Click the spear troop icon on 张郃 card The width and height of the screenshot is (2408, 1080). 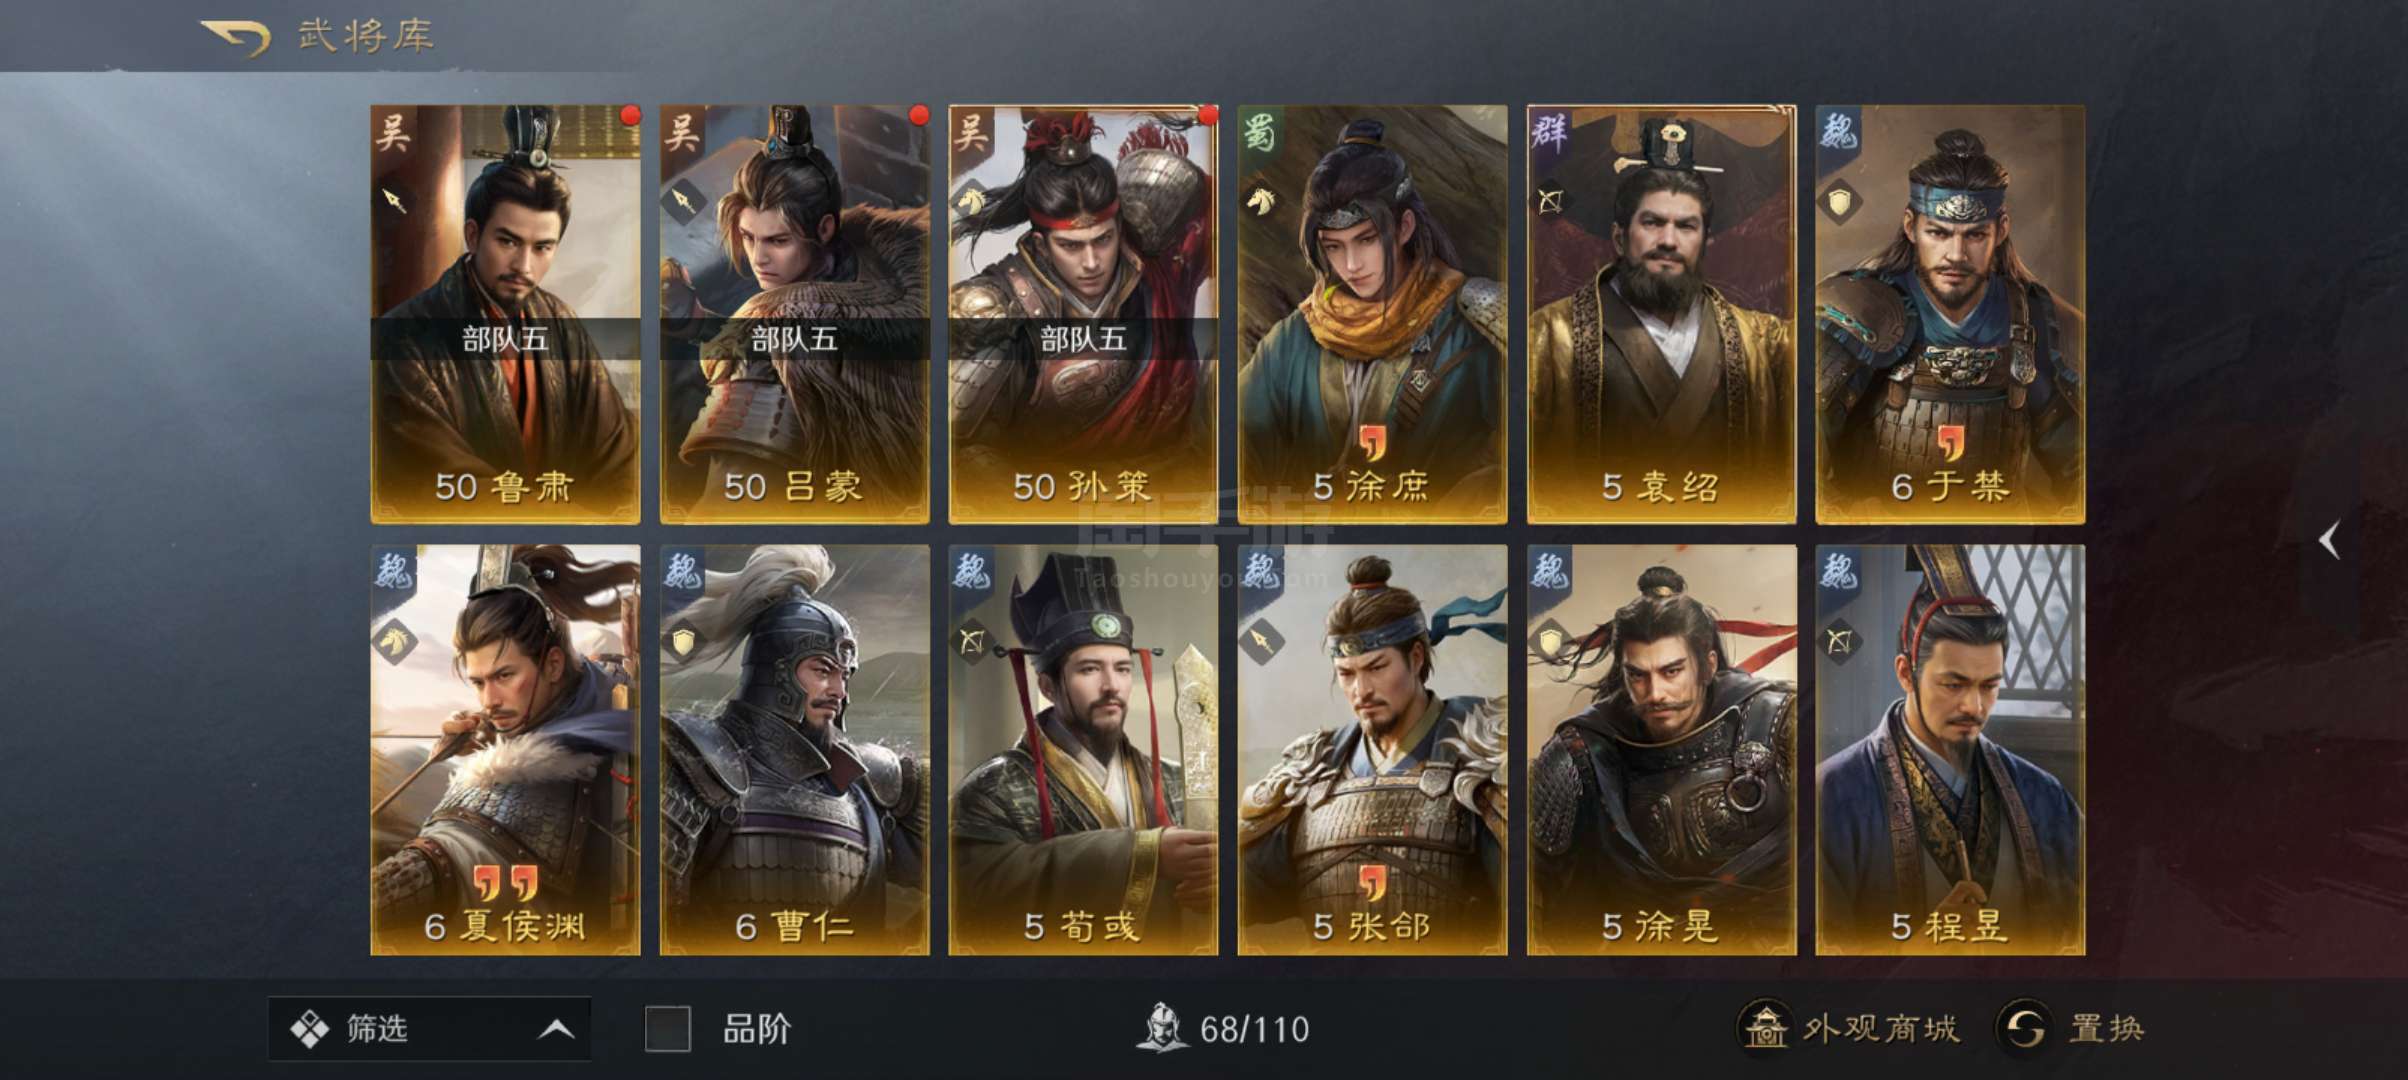point(1262,640)
